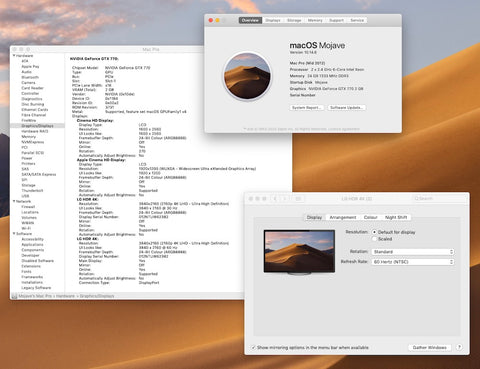This screenshot has height=369, width=480.
Task: Click macOS Mojave title in About This Mac
Action: (x=317, y=45)
